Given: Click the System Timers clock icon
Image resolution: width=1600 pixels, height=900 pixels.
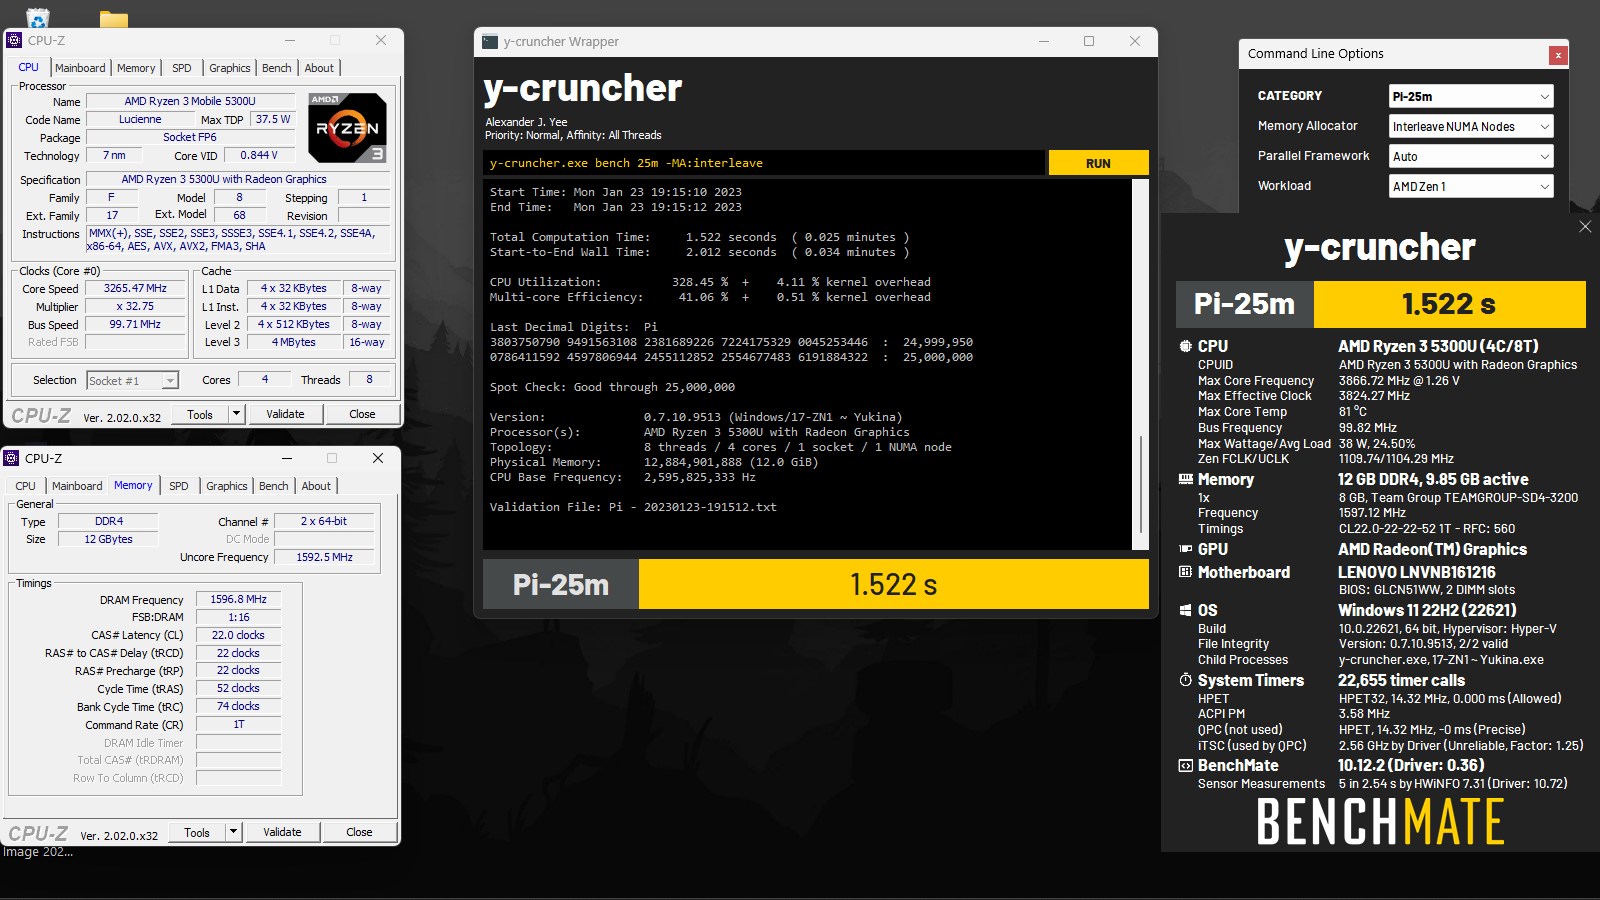Looking at the screenshot, I should 1186,680.
